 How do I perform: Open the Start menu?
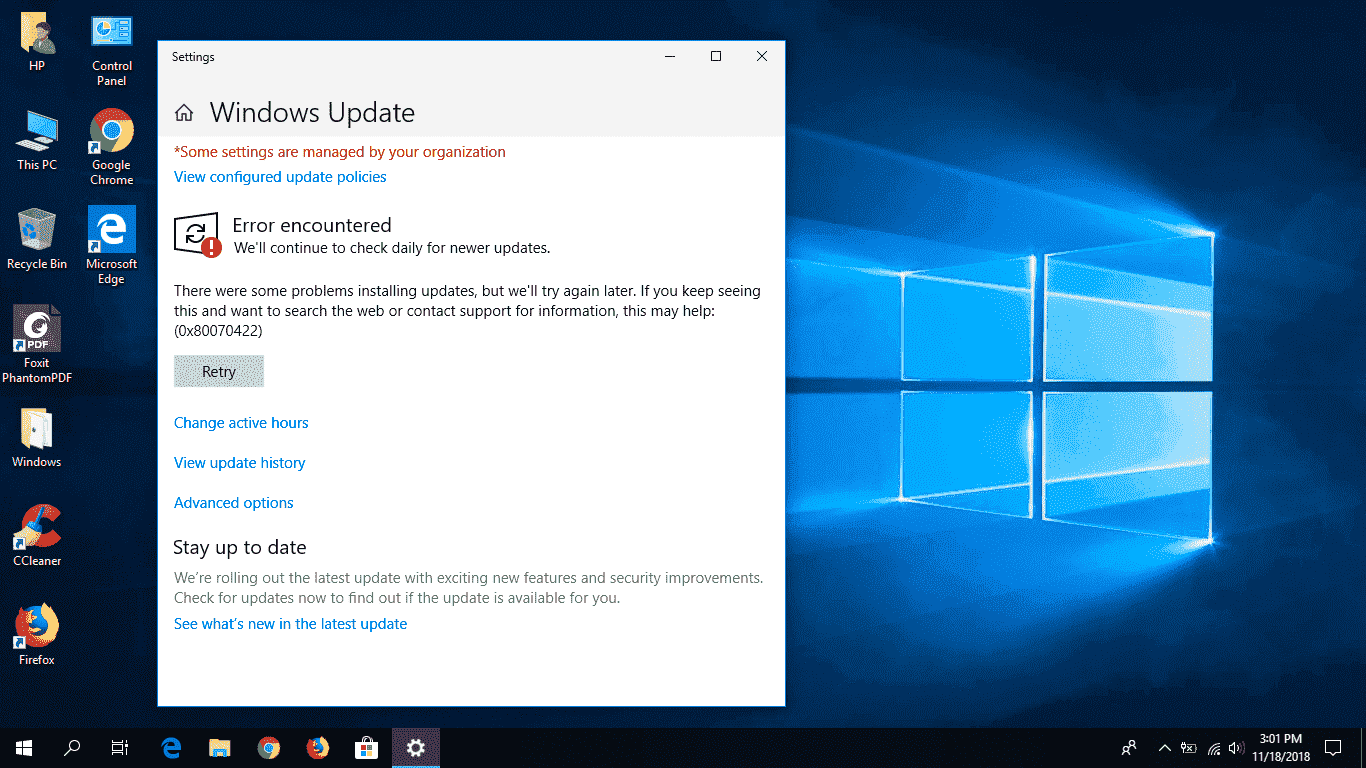pos(24,747)
